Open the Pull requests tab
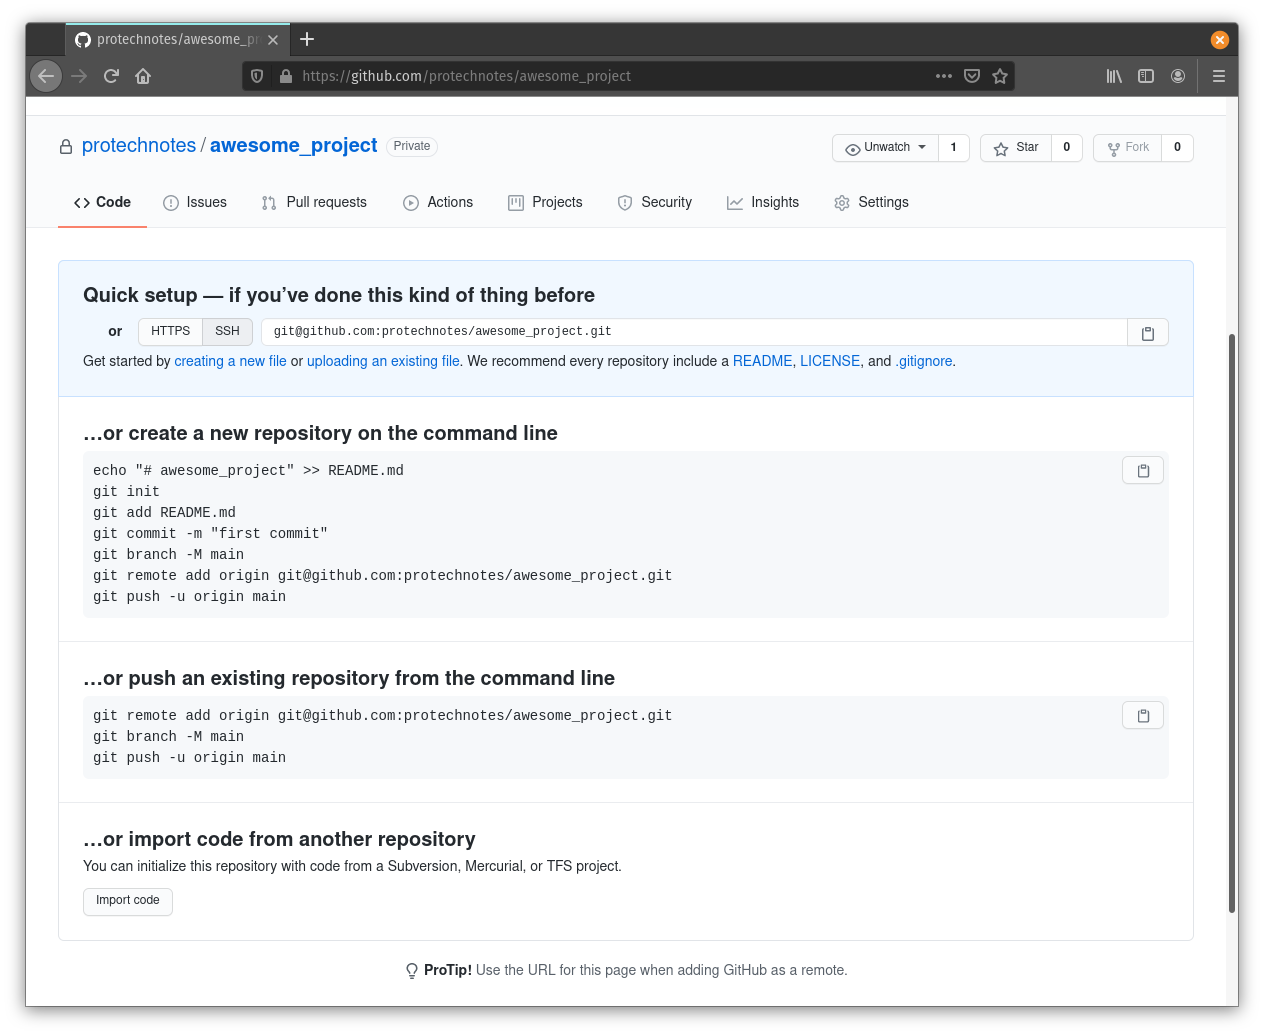 [314, 203]
